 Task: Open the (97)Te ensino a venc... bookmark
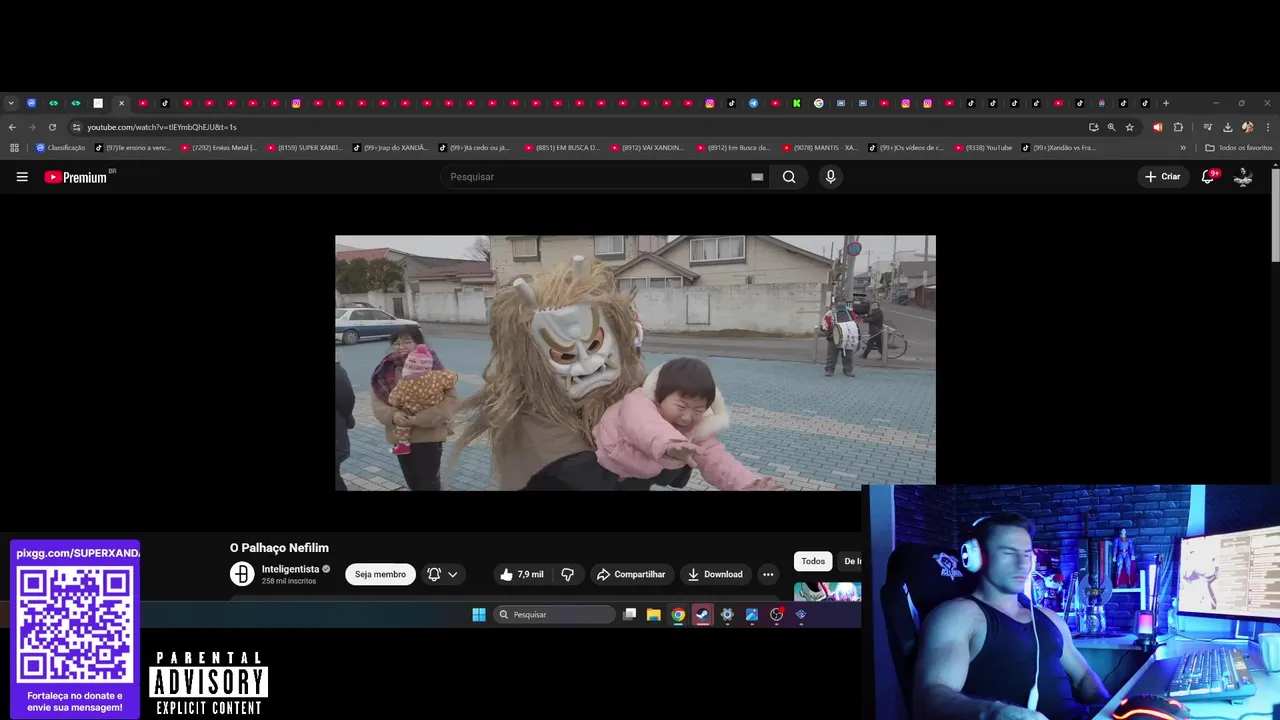(x=133, y=148)
